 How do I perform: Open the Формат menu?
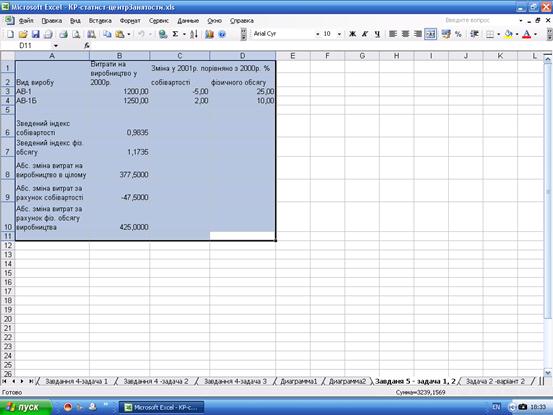130,21
